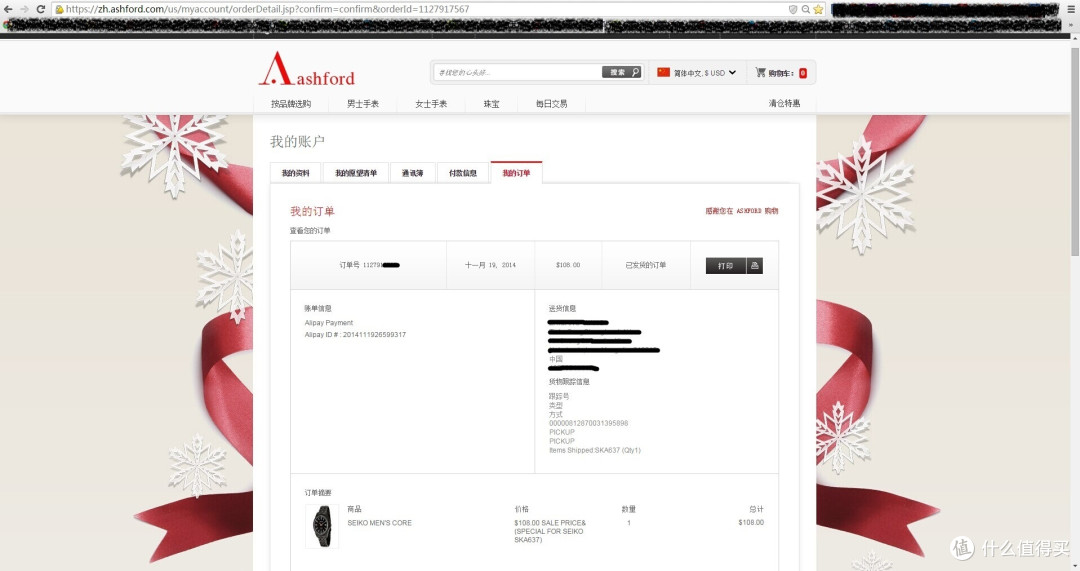Click the $108.00 total in 总计 column
The width and height of the screenshot is (1080, 571).
(x=751, y=523)
